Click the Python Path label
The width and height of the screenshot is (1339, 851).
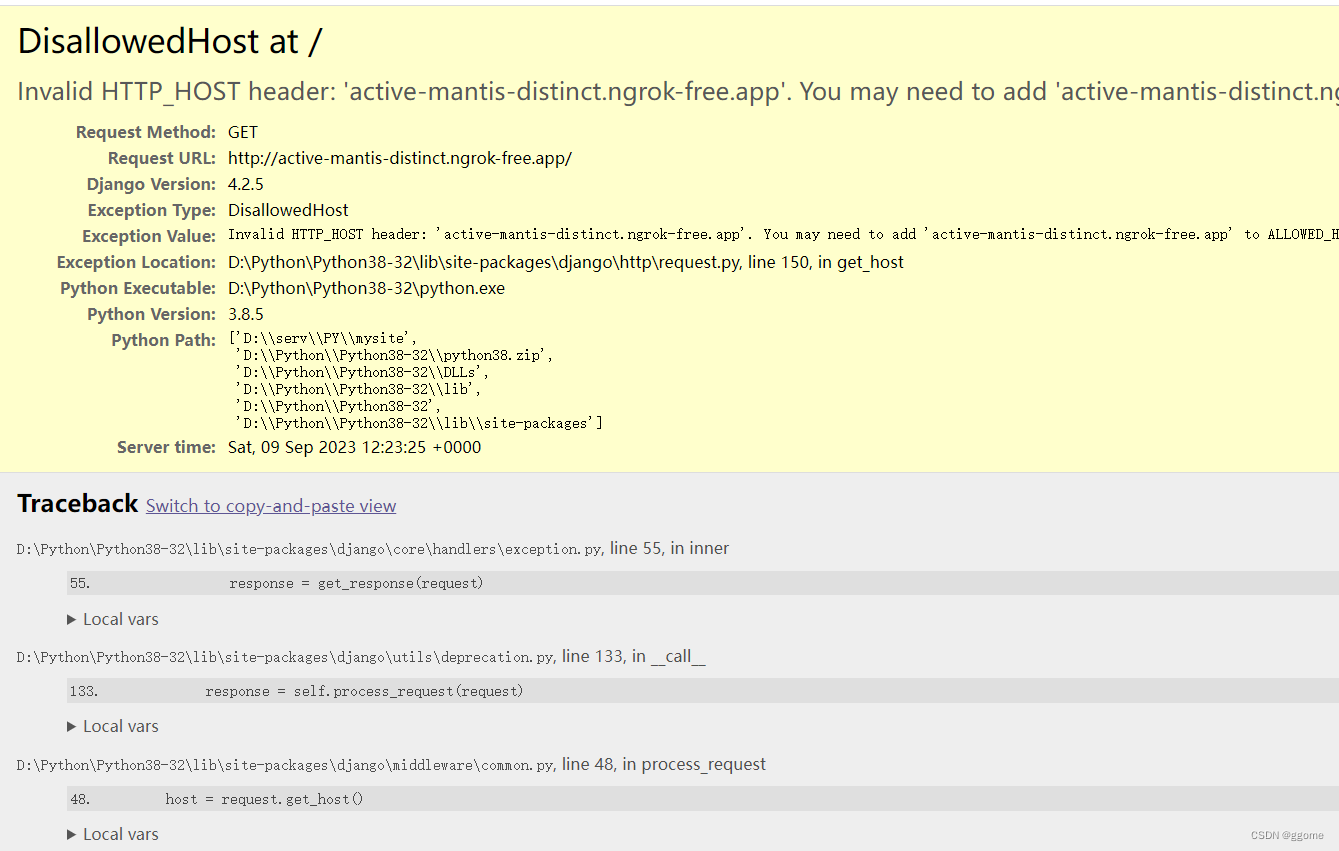pos(164,340)
